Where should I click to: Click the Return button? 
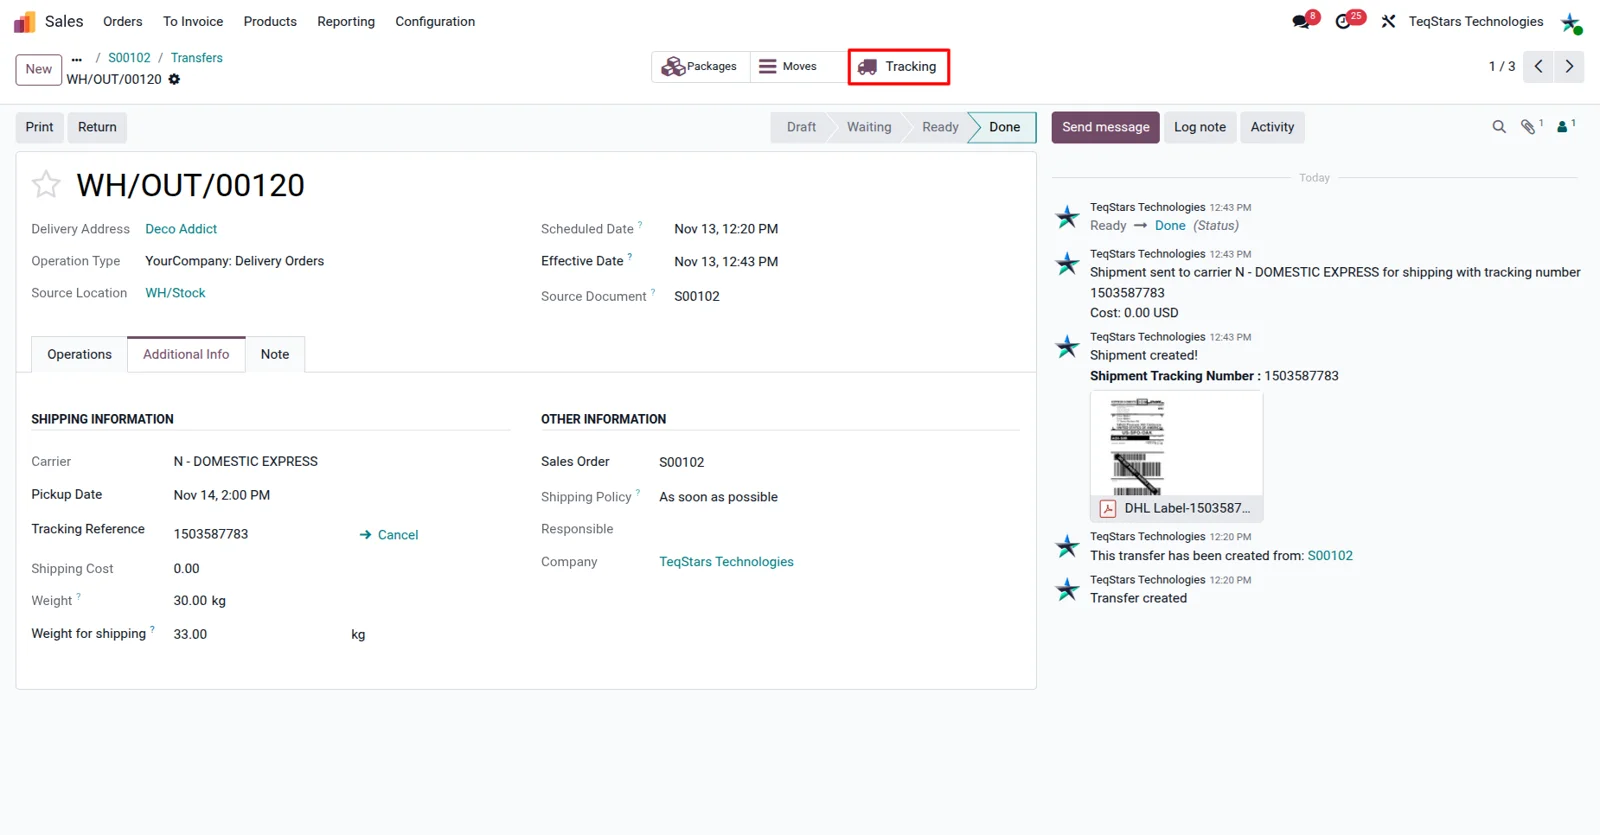97,127
